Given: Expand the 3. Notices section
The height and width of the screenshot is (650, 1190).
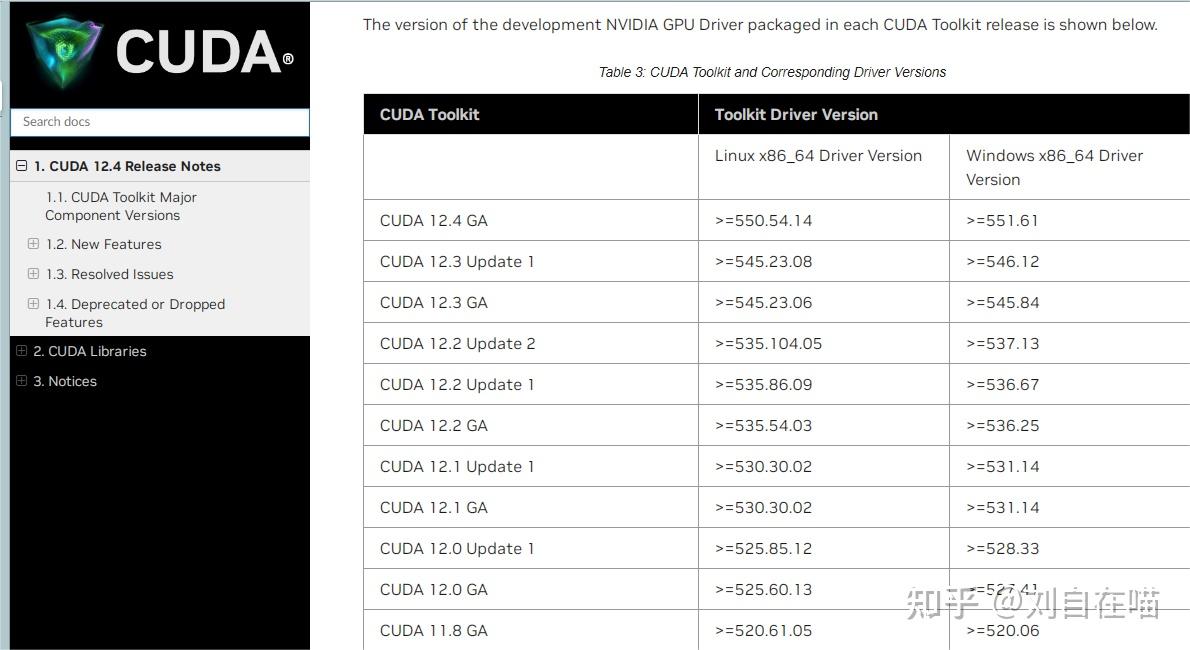Looking at the screenshot, I should click(21, 381).
